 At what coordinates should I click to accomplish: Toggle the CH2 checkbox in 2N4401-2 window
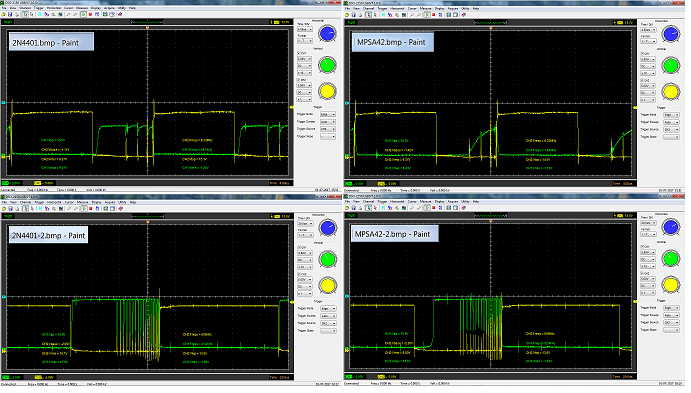coord(298,274)
